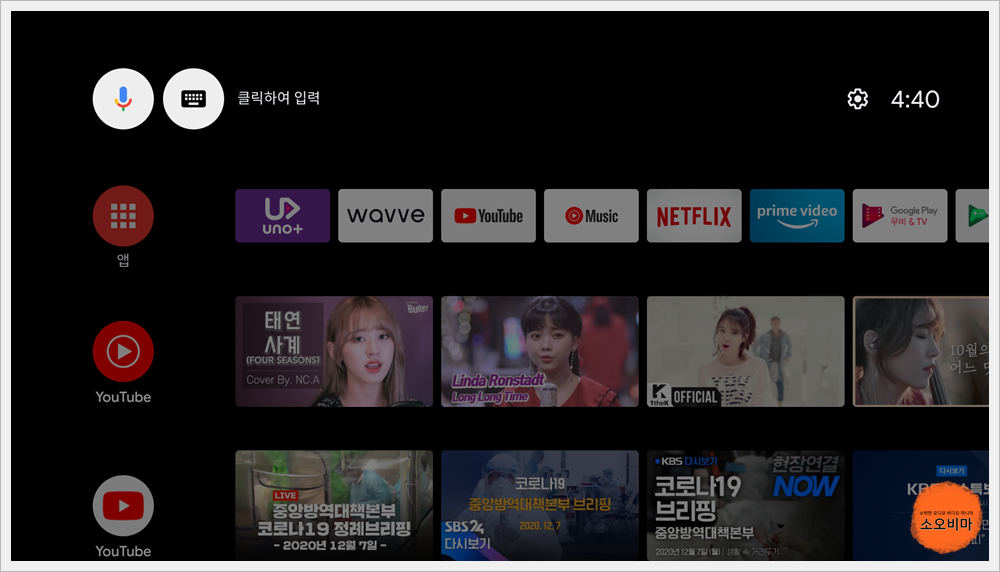Image resolution: width=1000 pixels, height=572 pixels.
Task: Activate the voice search microphone
Action: coord(123,99)
